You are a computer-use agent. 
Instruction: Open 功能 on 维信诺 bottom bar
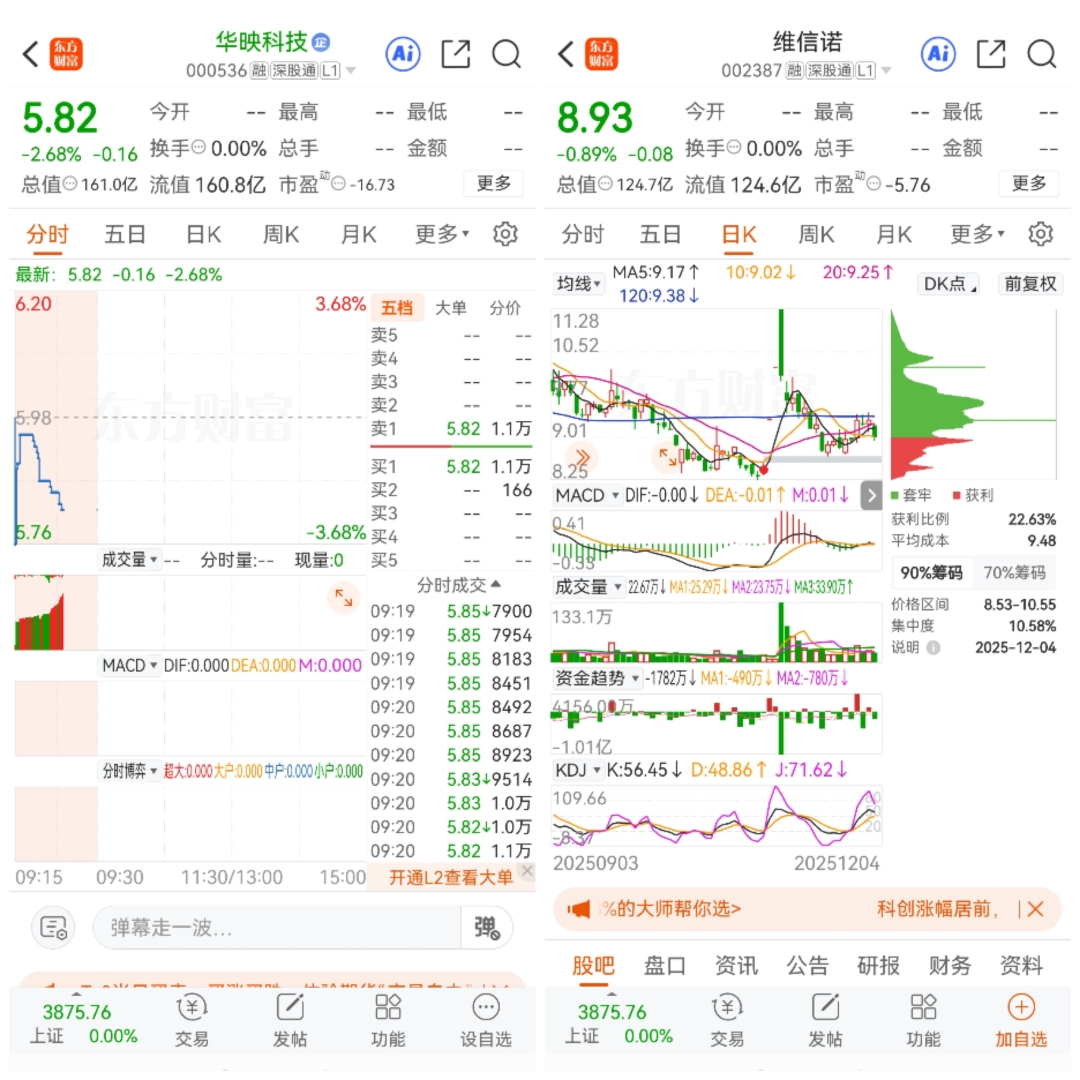(923, 1021)
